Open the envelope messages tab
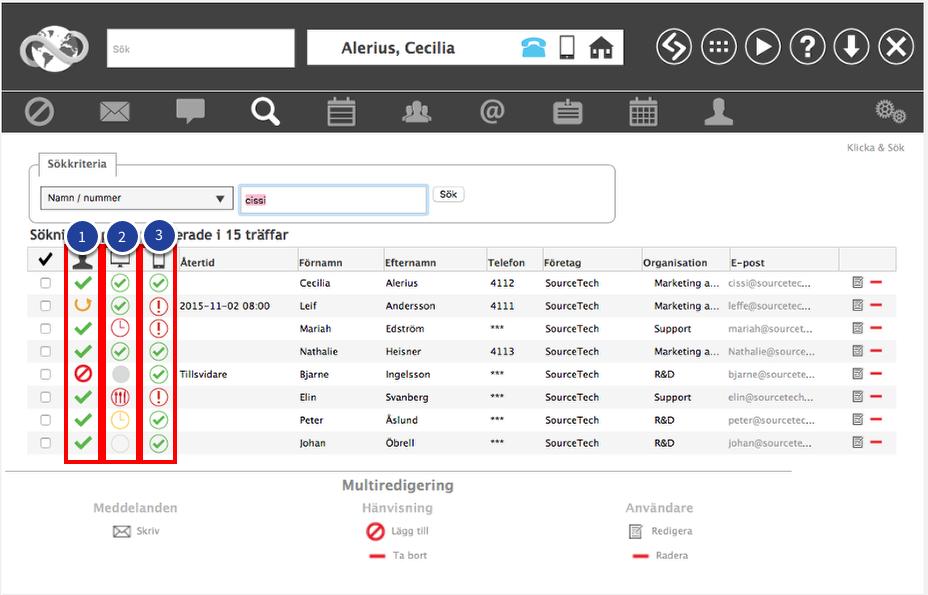The height and width of the screenshot is (595, 928). coord(115,111)
